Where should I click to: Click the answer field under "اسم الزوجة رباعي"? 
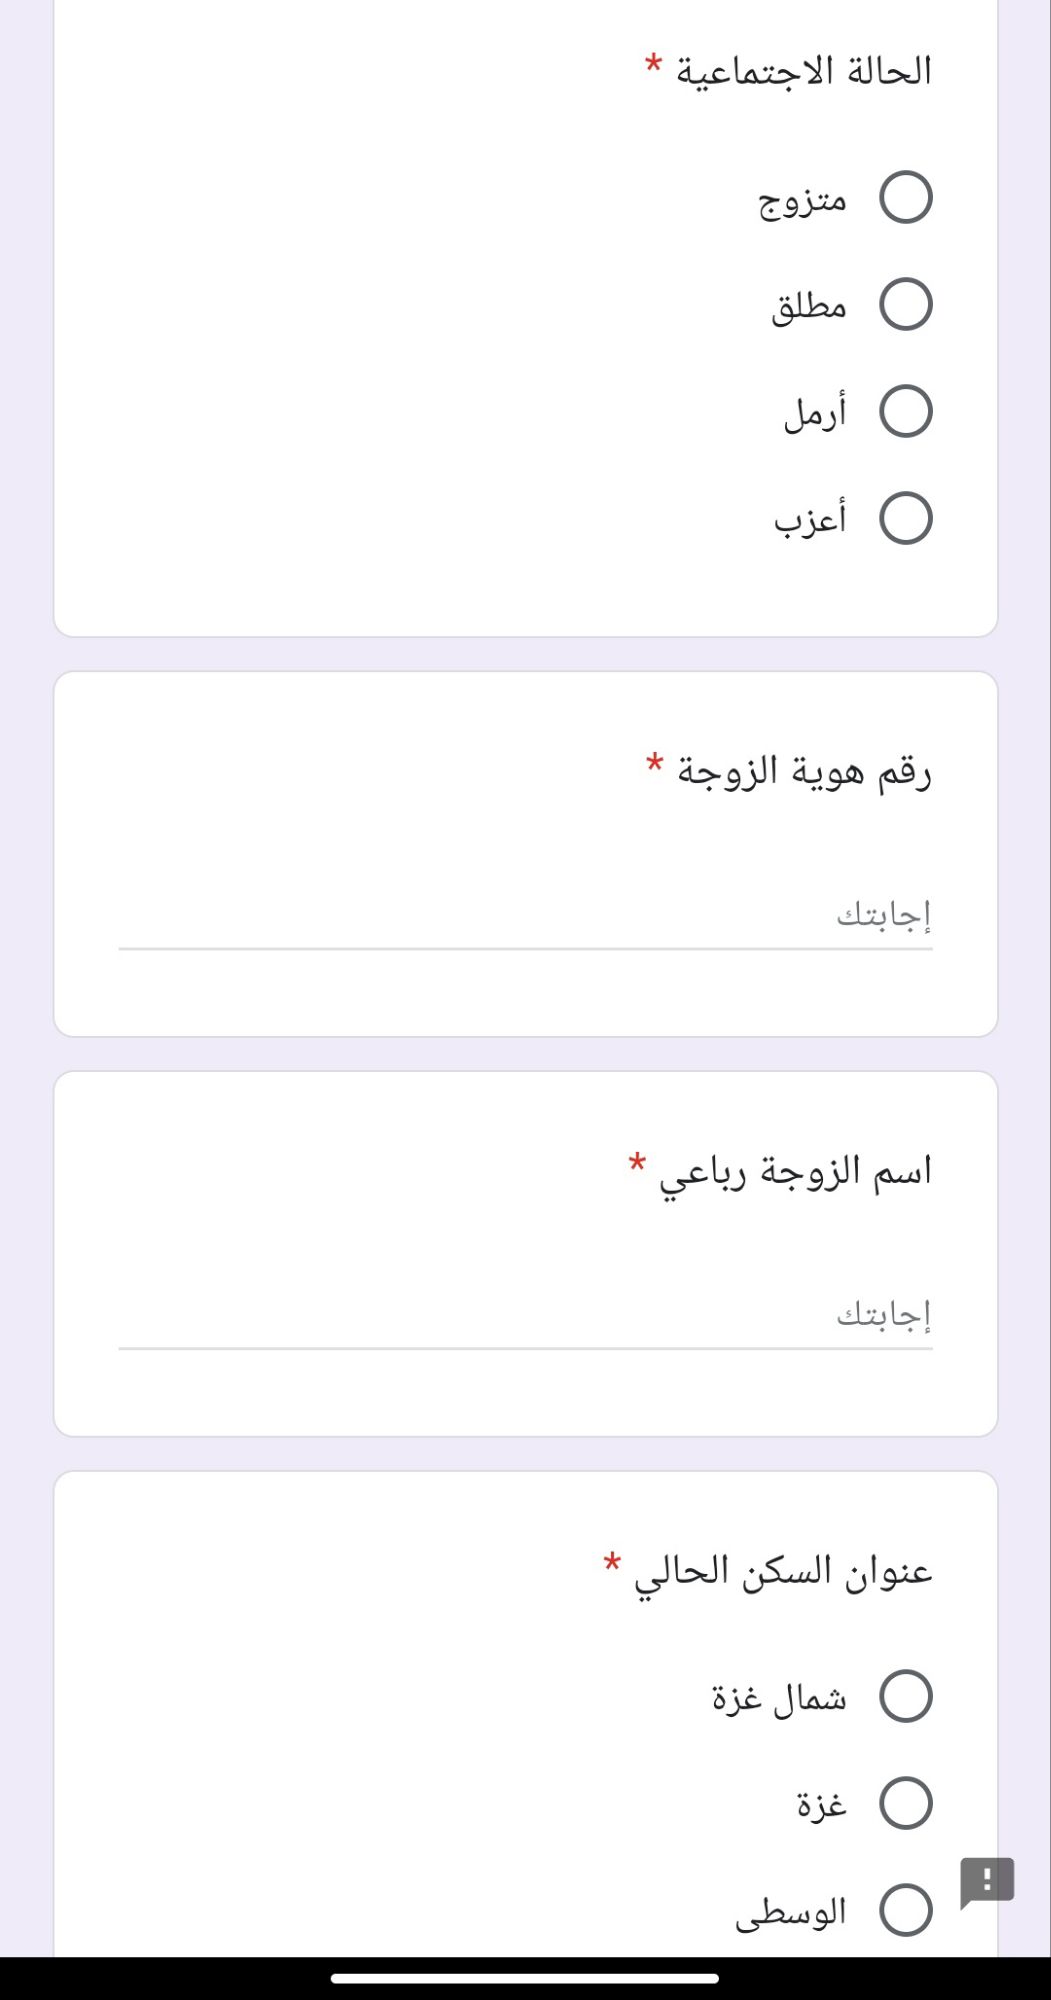525,1315
